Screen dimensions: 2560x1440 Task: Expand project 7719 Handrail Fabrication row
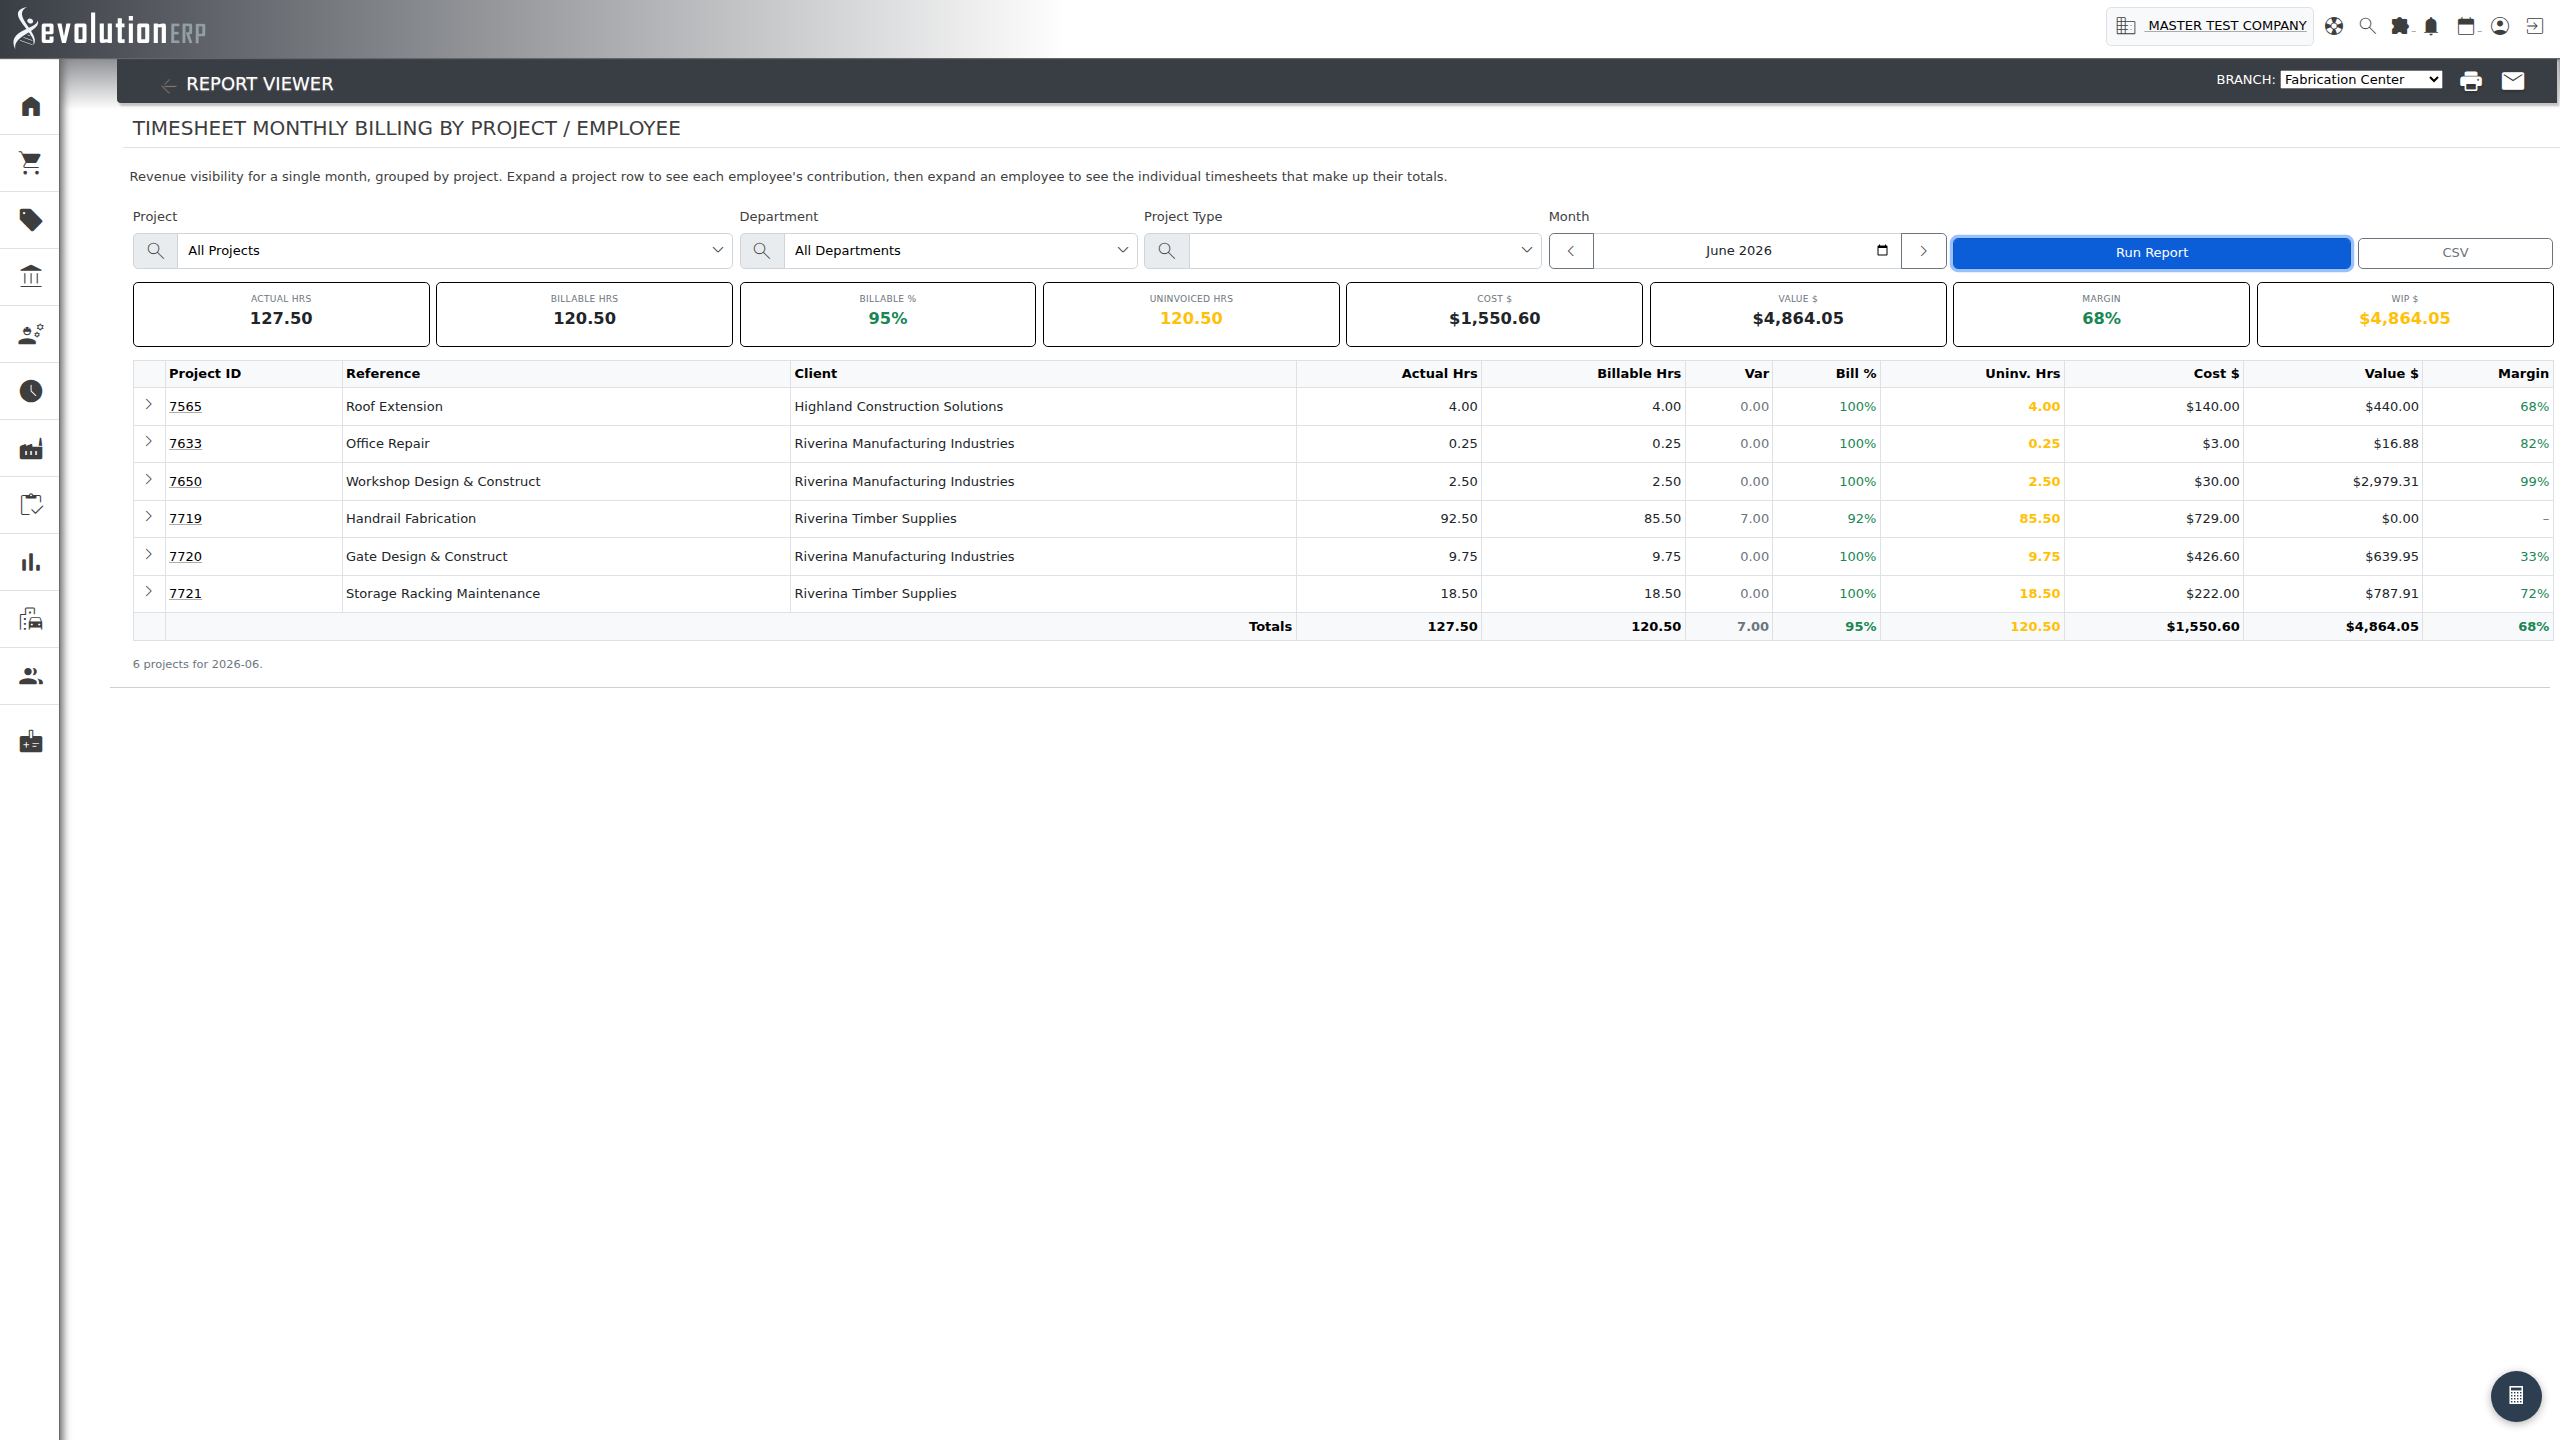pos(149,517)
